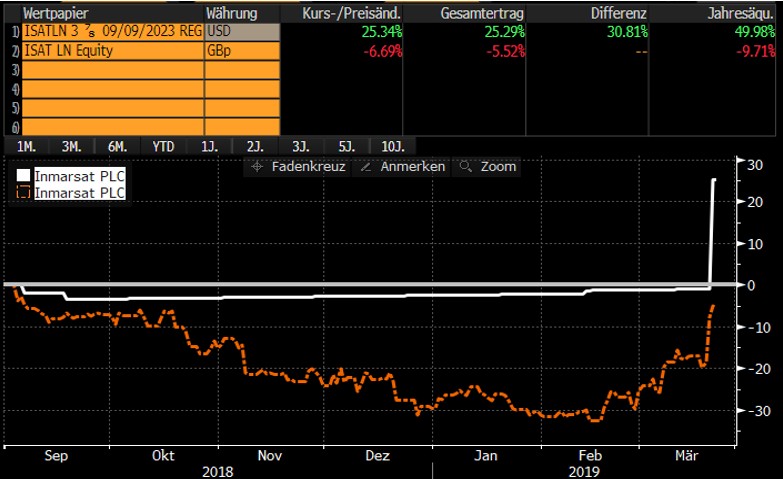This screenshot has width=783, height=479.
Task: Click the ISATLN 09/09/2023 bond security field
Action: [x=110, y=32]
